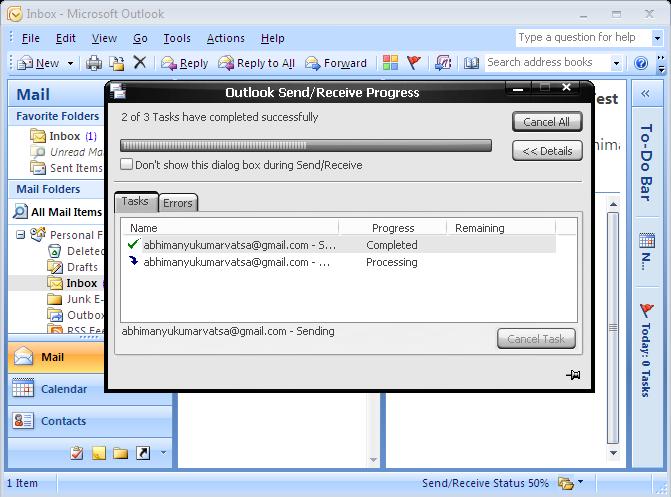Click the Drafts folder icon
This screenshot has width=671, height=497.
click(55, 267)
